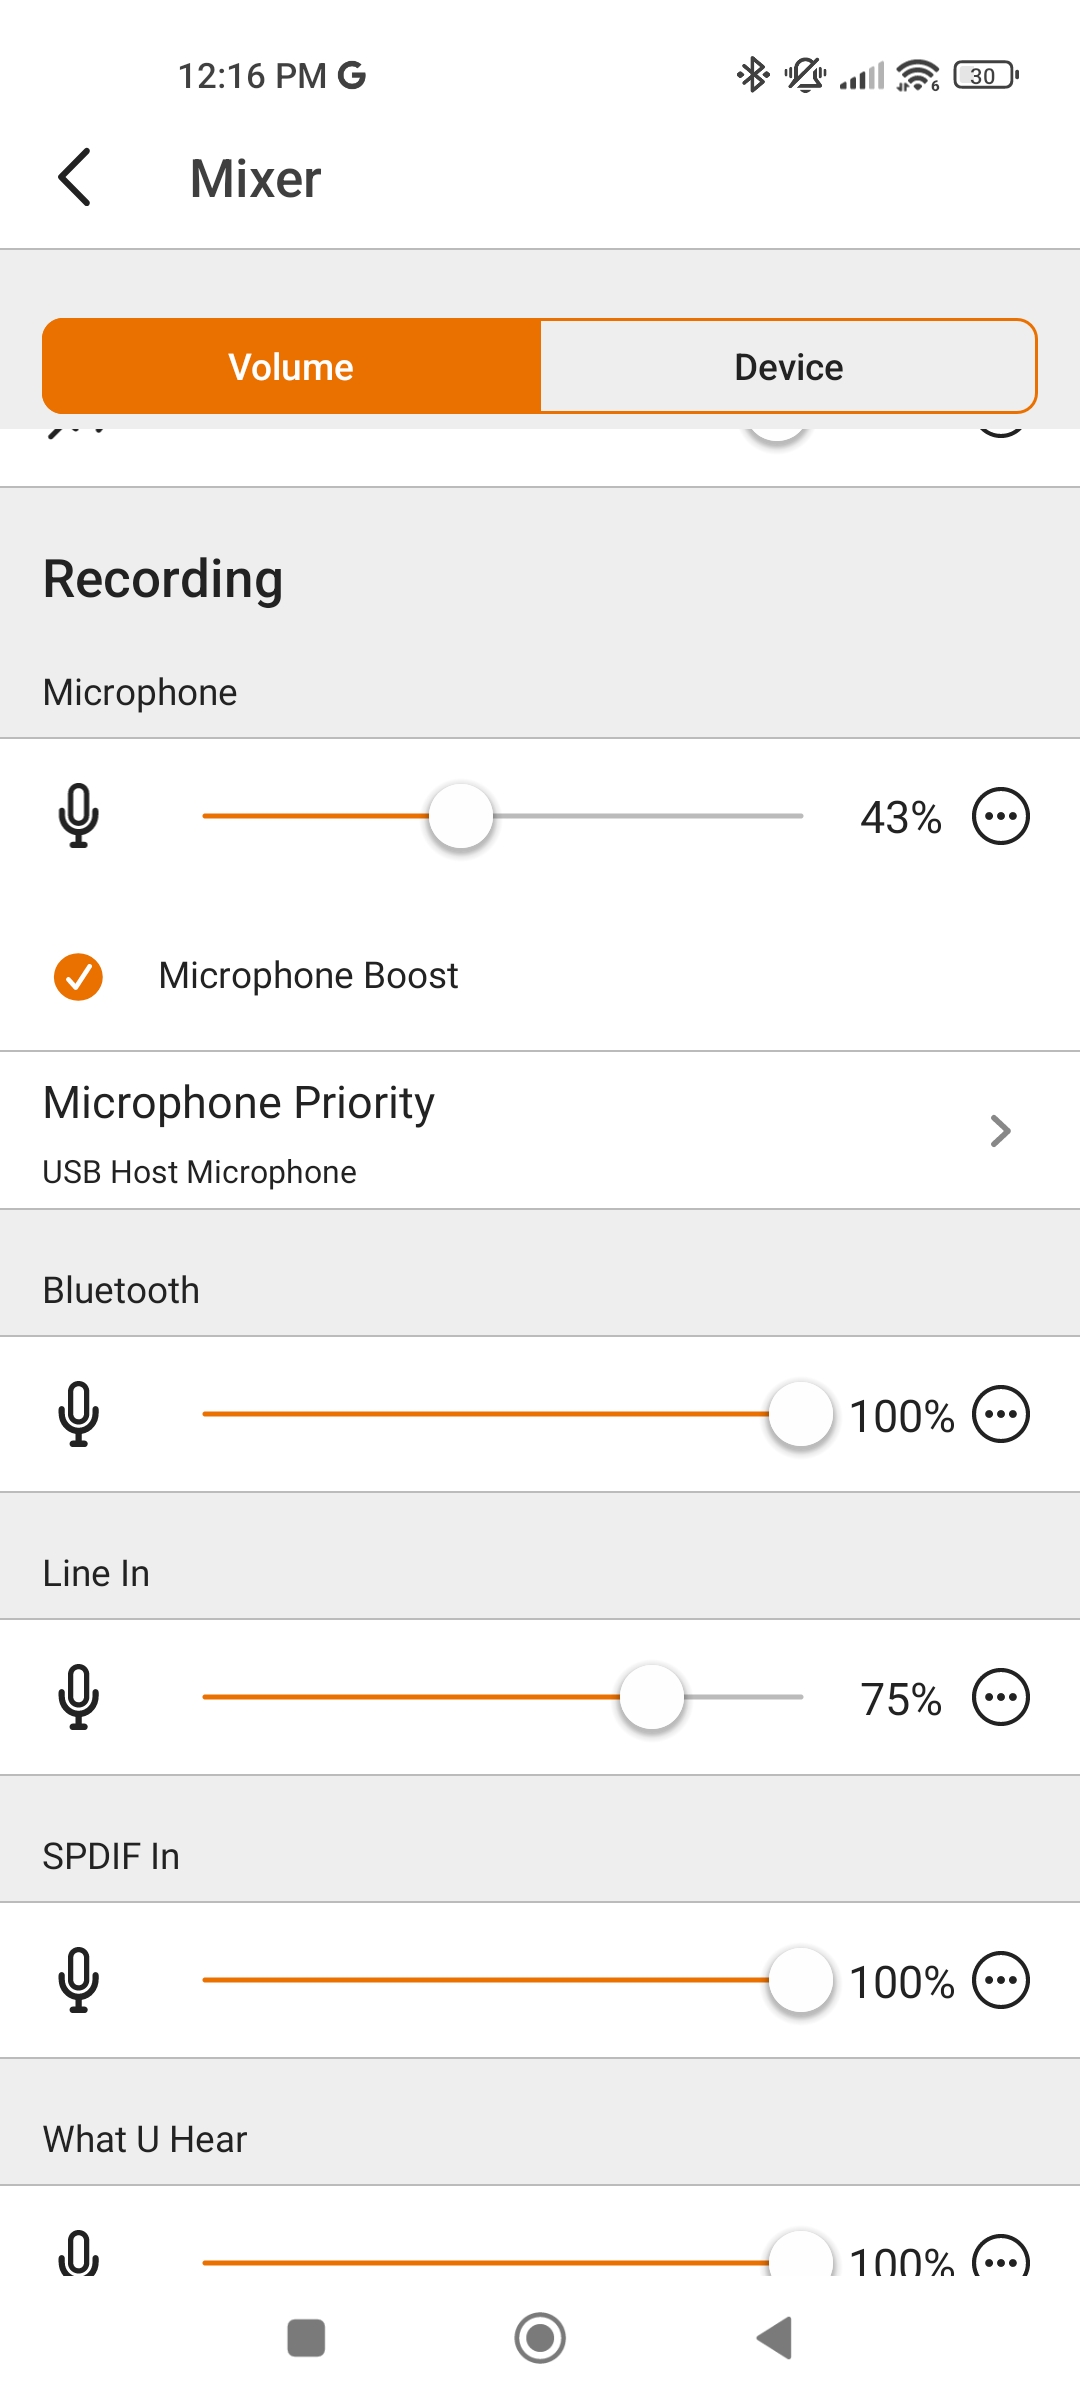Image resolution: width=1080 pixels, height=2400 pixels.
Task: Expand Microphone Priority chevron
Action: click(999, 1131)
